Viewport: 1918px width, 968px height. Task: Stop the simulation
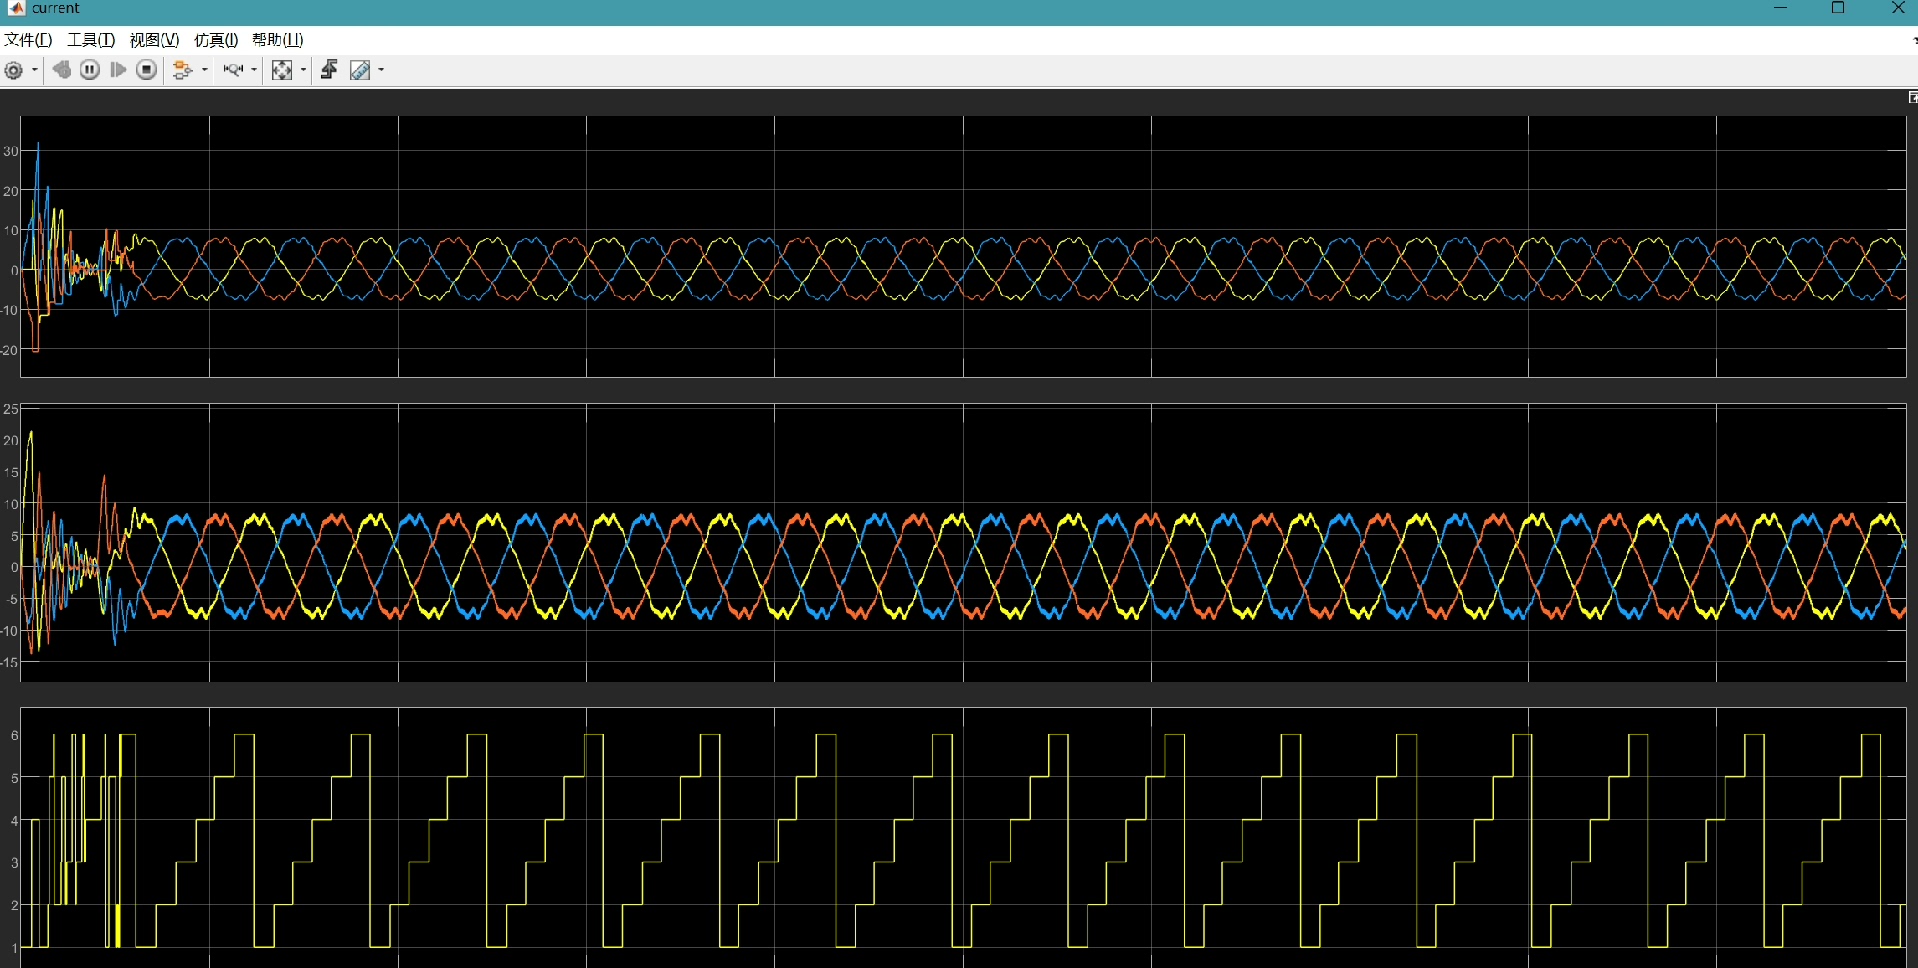pyautogui.click(x=147, y=70)
